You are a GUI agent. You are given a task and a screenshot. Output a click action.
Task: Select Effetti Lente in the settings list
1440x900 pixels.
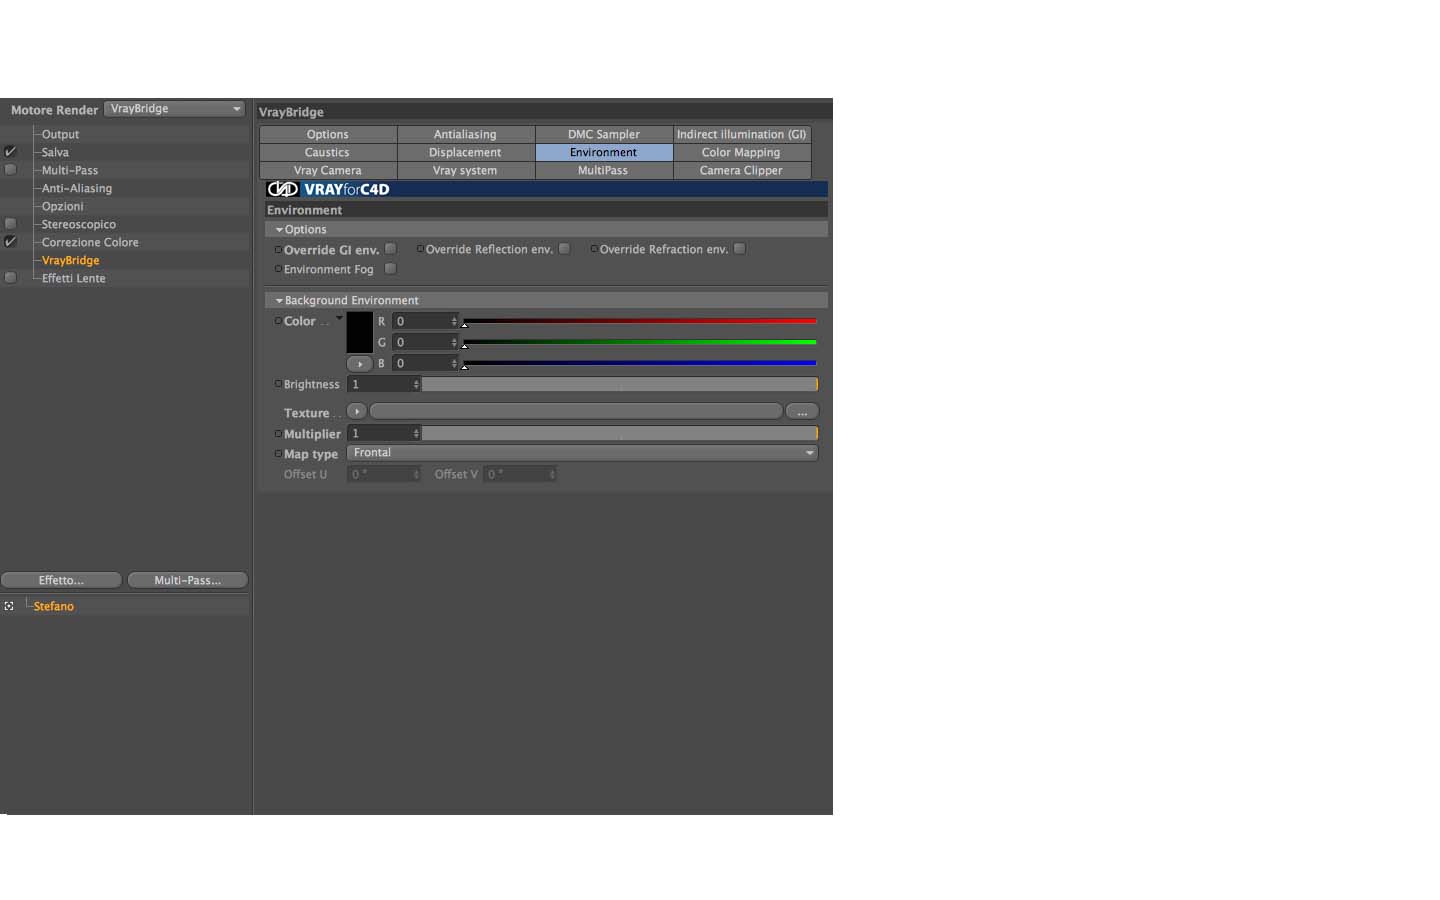click(73, 278)
